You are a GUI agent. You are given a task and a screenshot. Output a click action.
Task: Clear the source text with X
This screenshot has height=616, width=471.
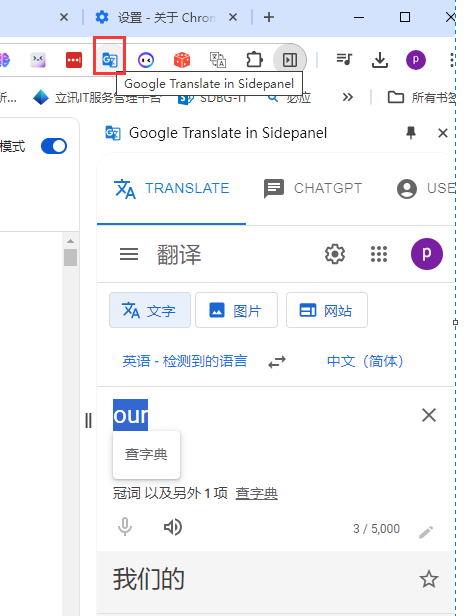[429, 415]
